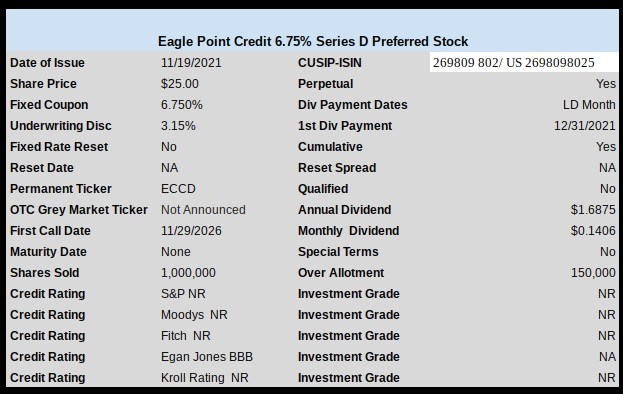Click the Fixed Coupon 6.750% value

click(x=182, y=105)
